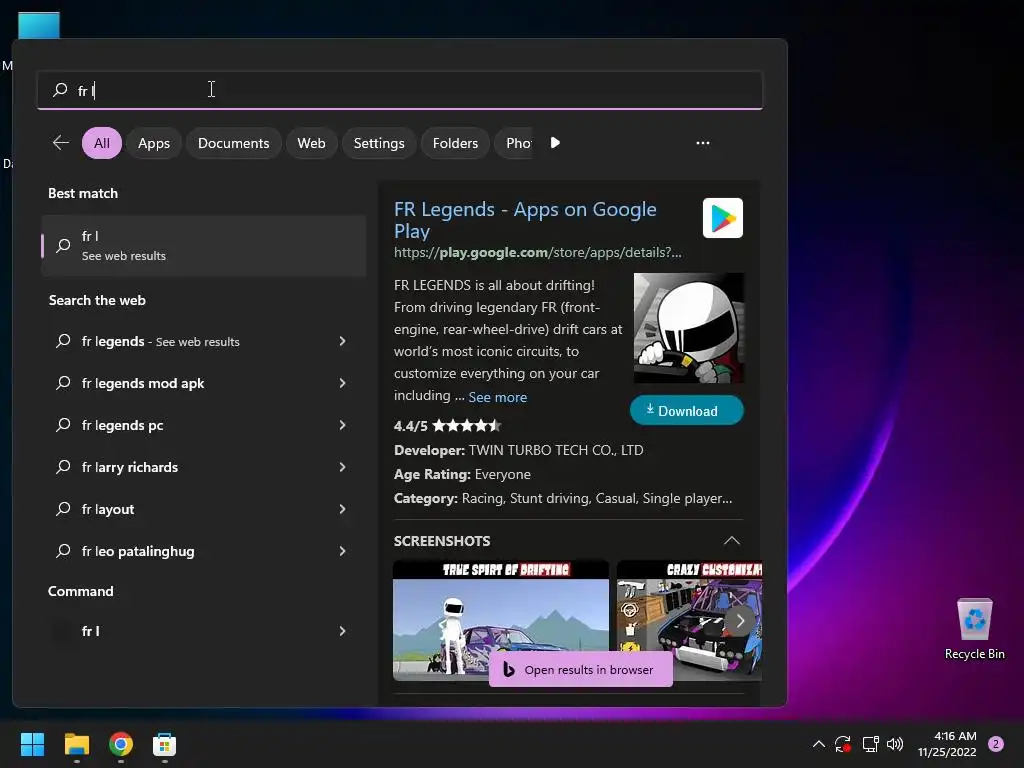
Task: Click See more in description
Action: click(x=498, y=397)
